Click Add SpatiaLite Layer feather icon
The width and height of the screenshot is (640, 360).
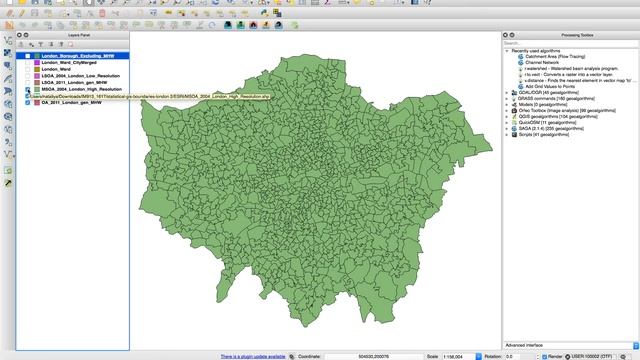[8, 78]
